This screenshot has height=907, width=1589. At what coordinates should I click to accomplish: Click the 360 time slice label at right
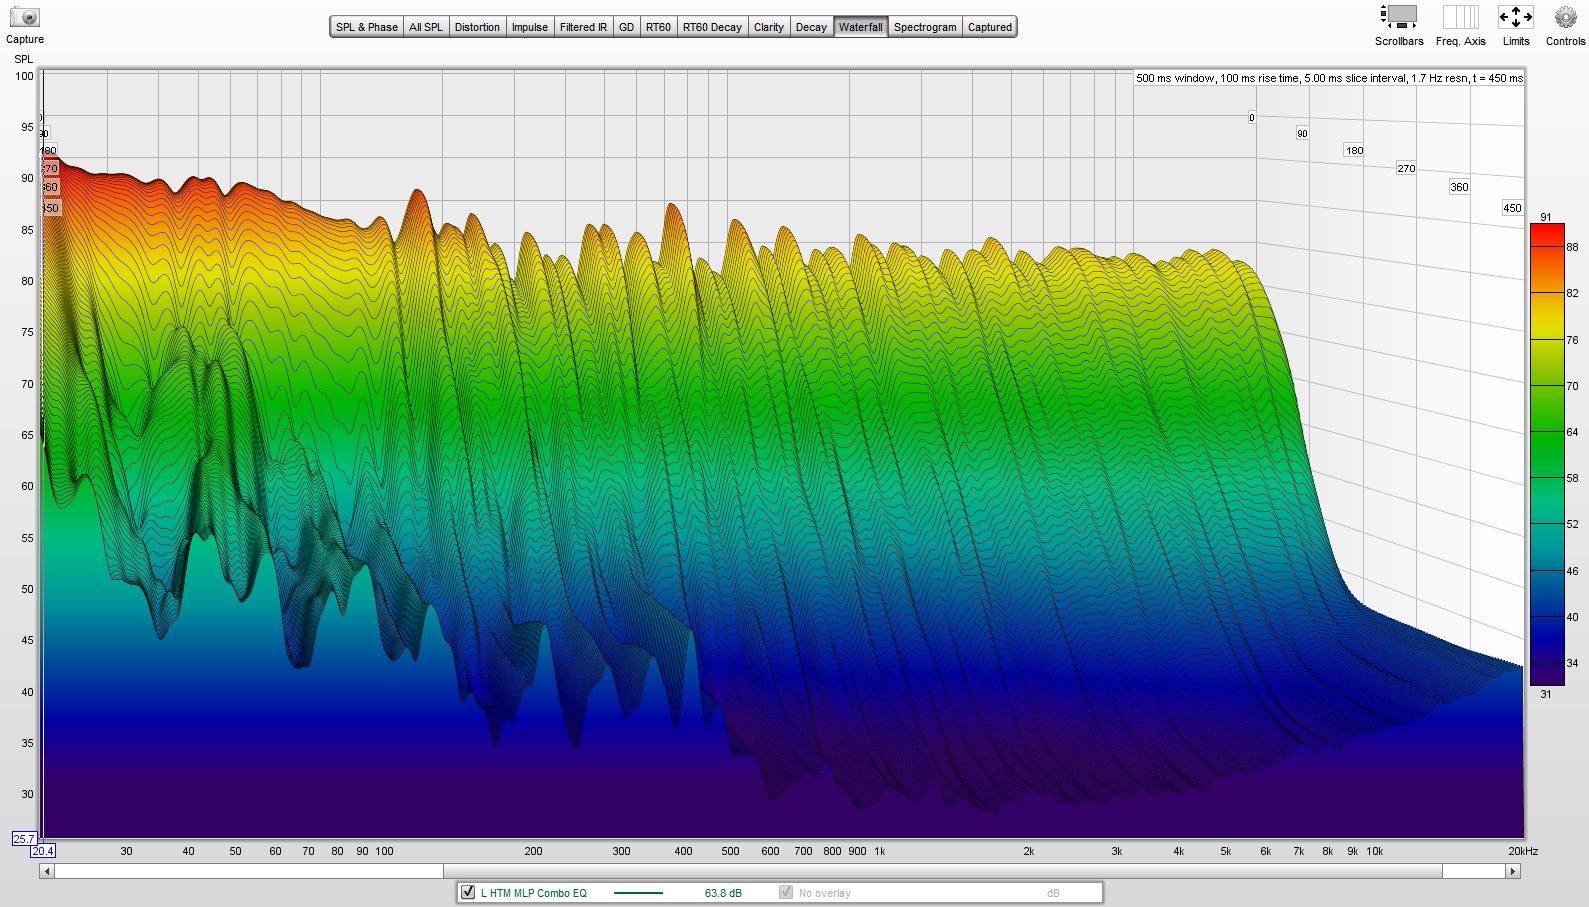1459,187
